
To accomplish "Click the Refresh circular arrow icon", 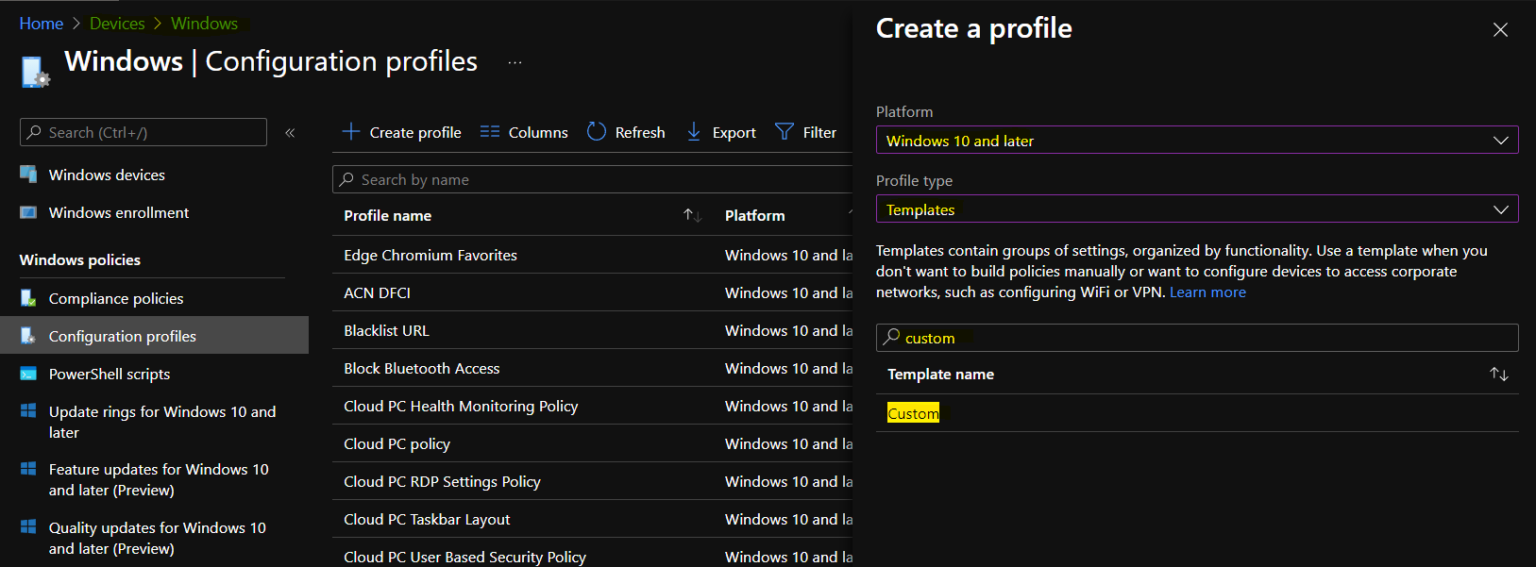I will [x=597, y=132].
